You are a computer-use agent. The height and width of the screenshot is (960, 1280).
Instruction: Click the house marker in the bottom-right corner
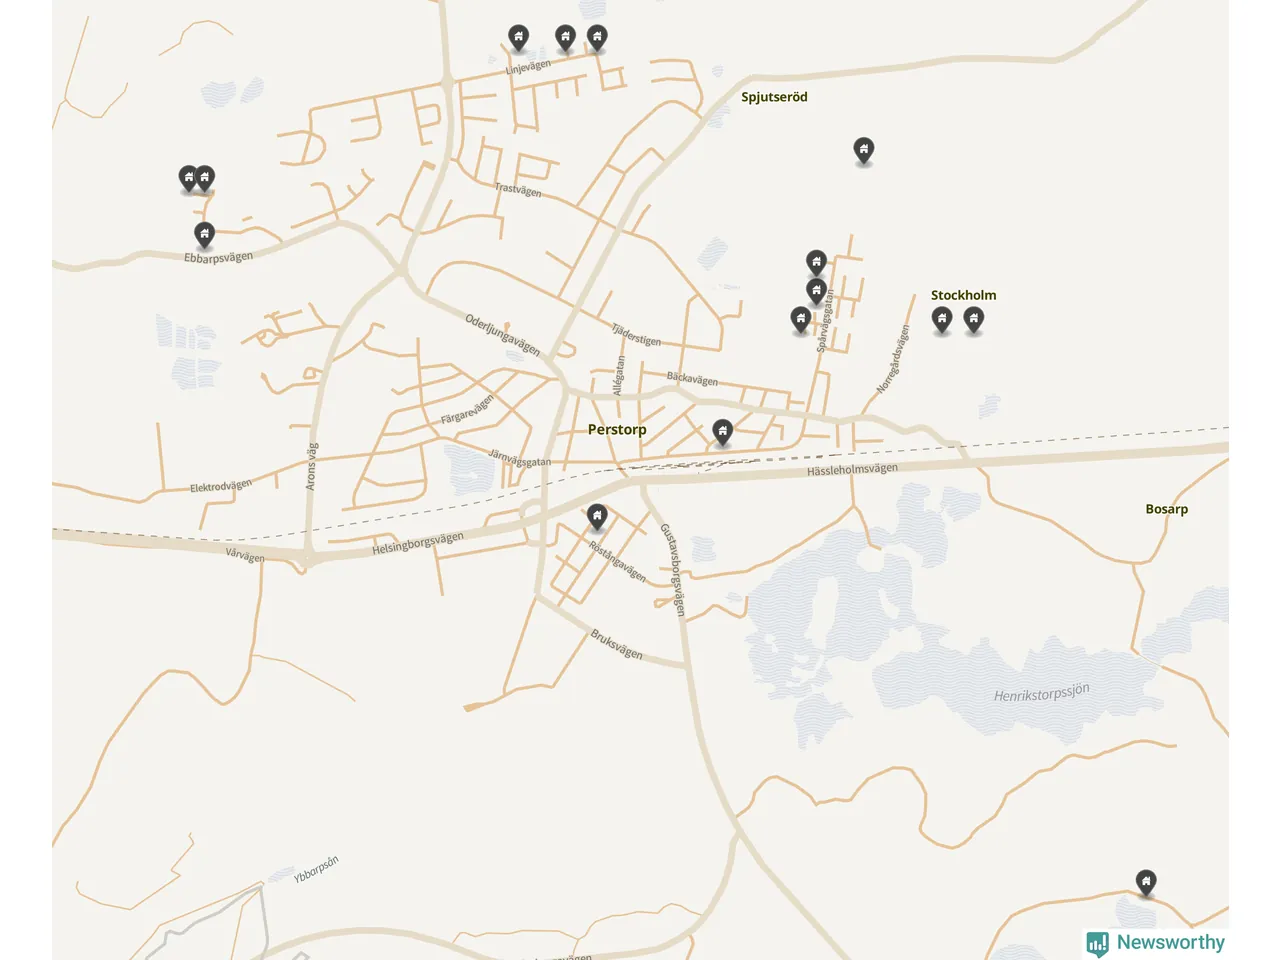1146,882
